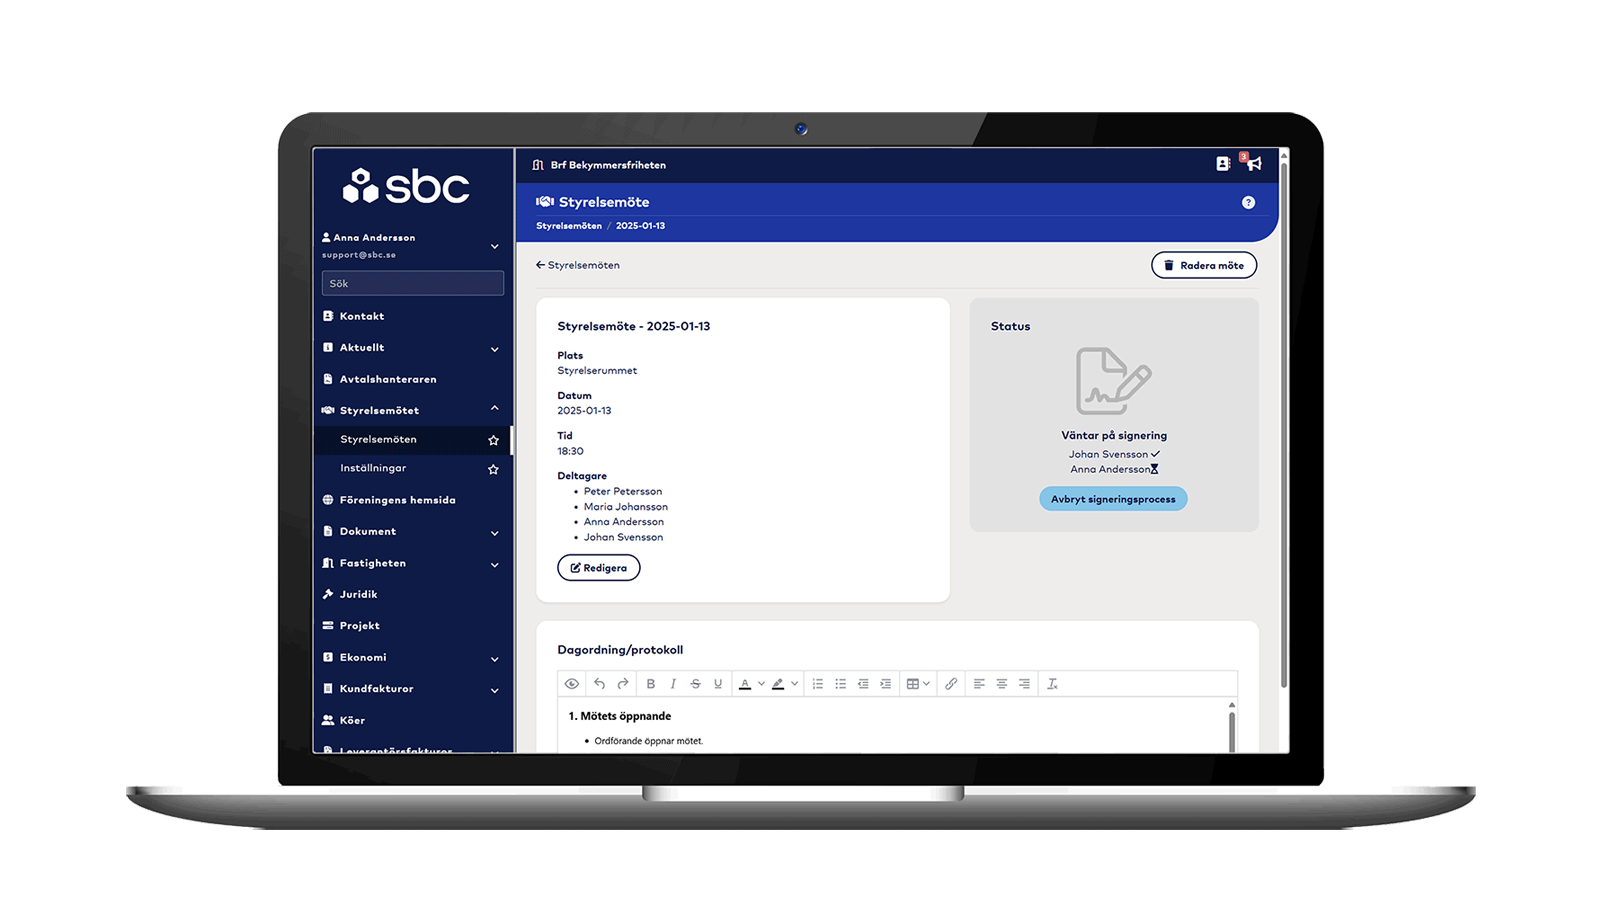Toggle italic formatting in the protocol editor
This screenshot has width=1600, height=922.
(673, 684)
